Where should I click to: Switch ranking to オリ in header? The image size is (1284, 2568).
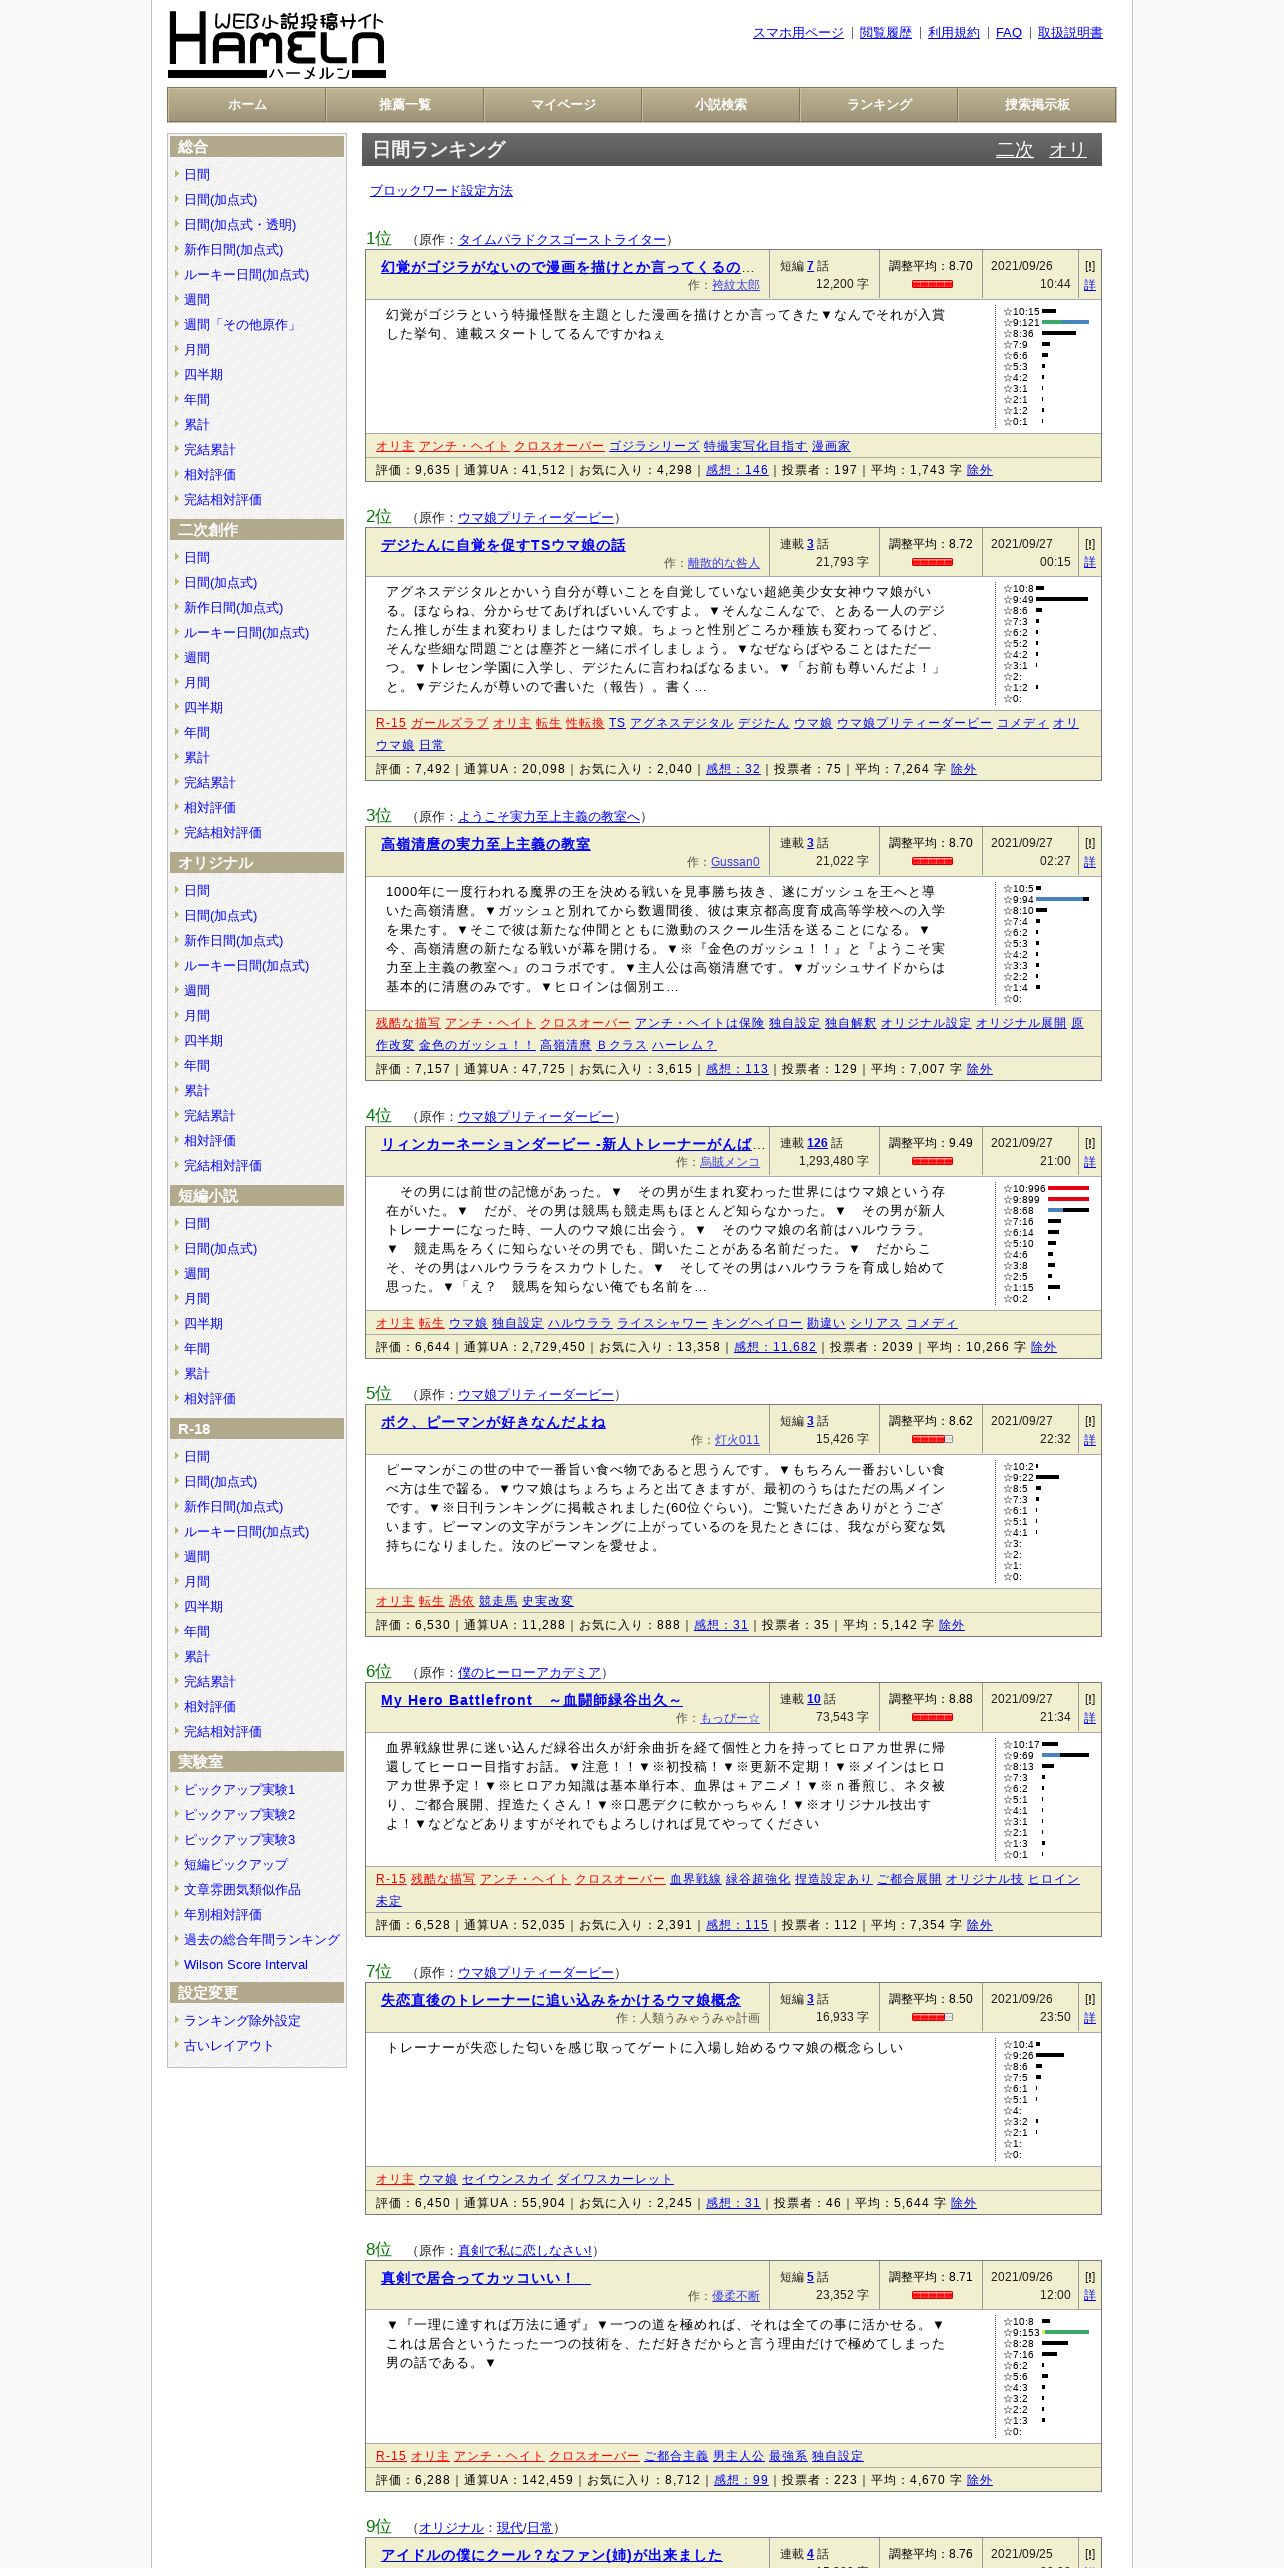1067,150
